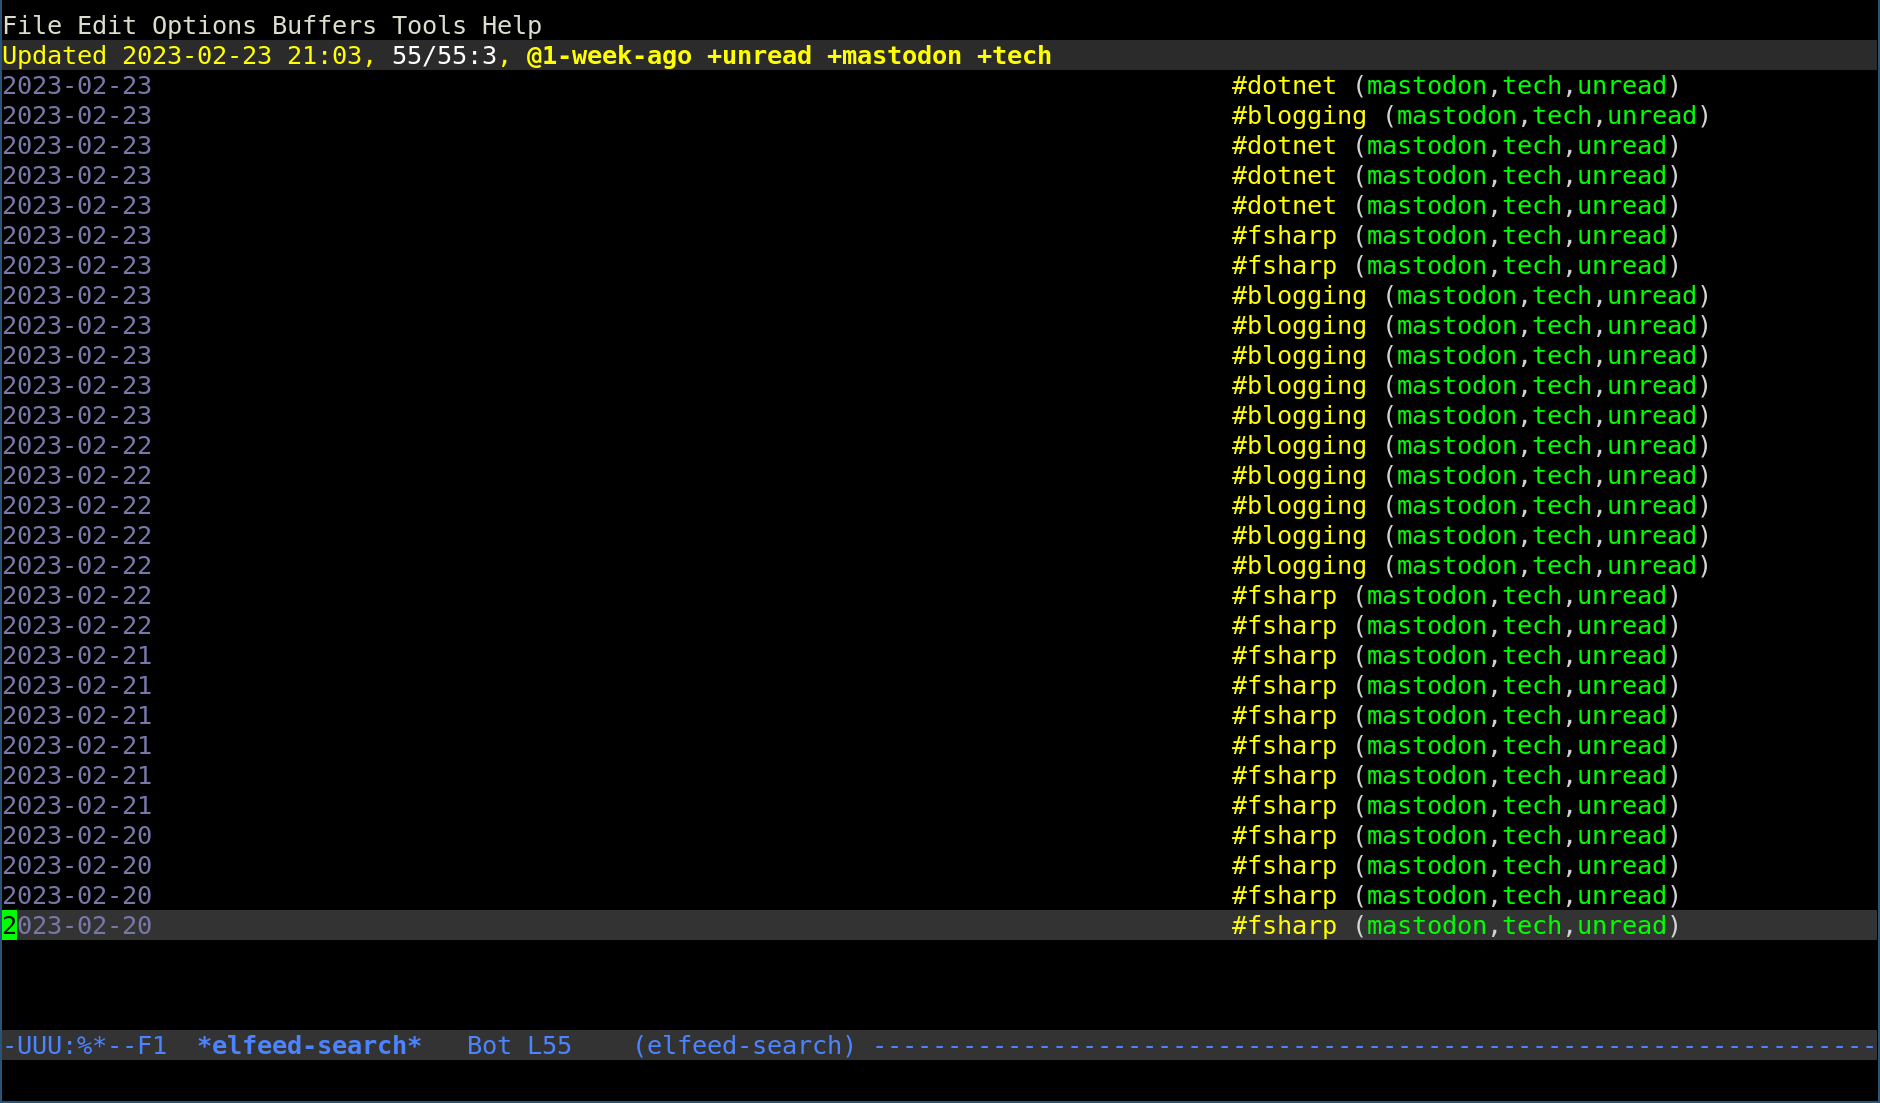Click the Bot L55 position indicator
This screenshot has width=1880, height=1103.
click(x=519, y=1045)
